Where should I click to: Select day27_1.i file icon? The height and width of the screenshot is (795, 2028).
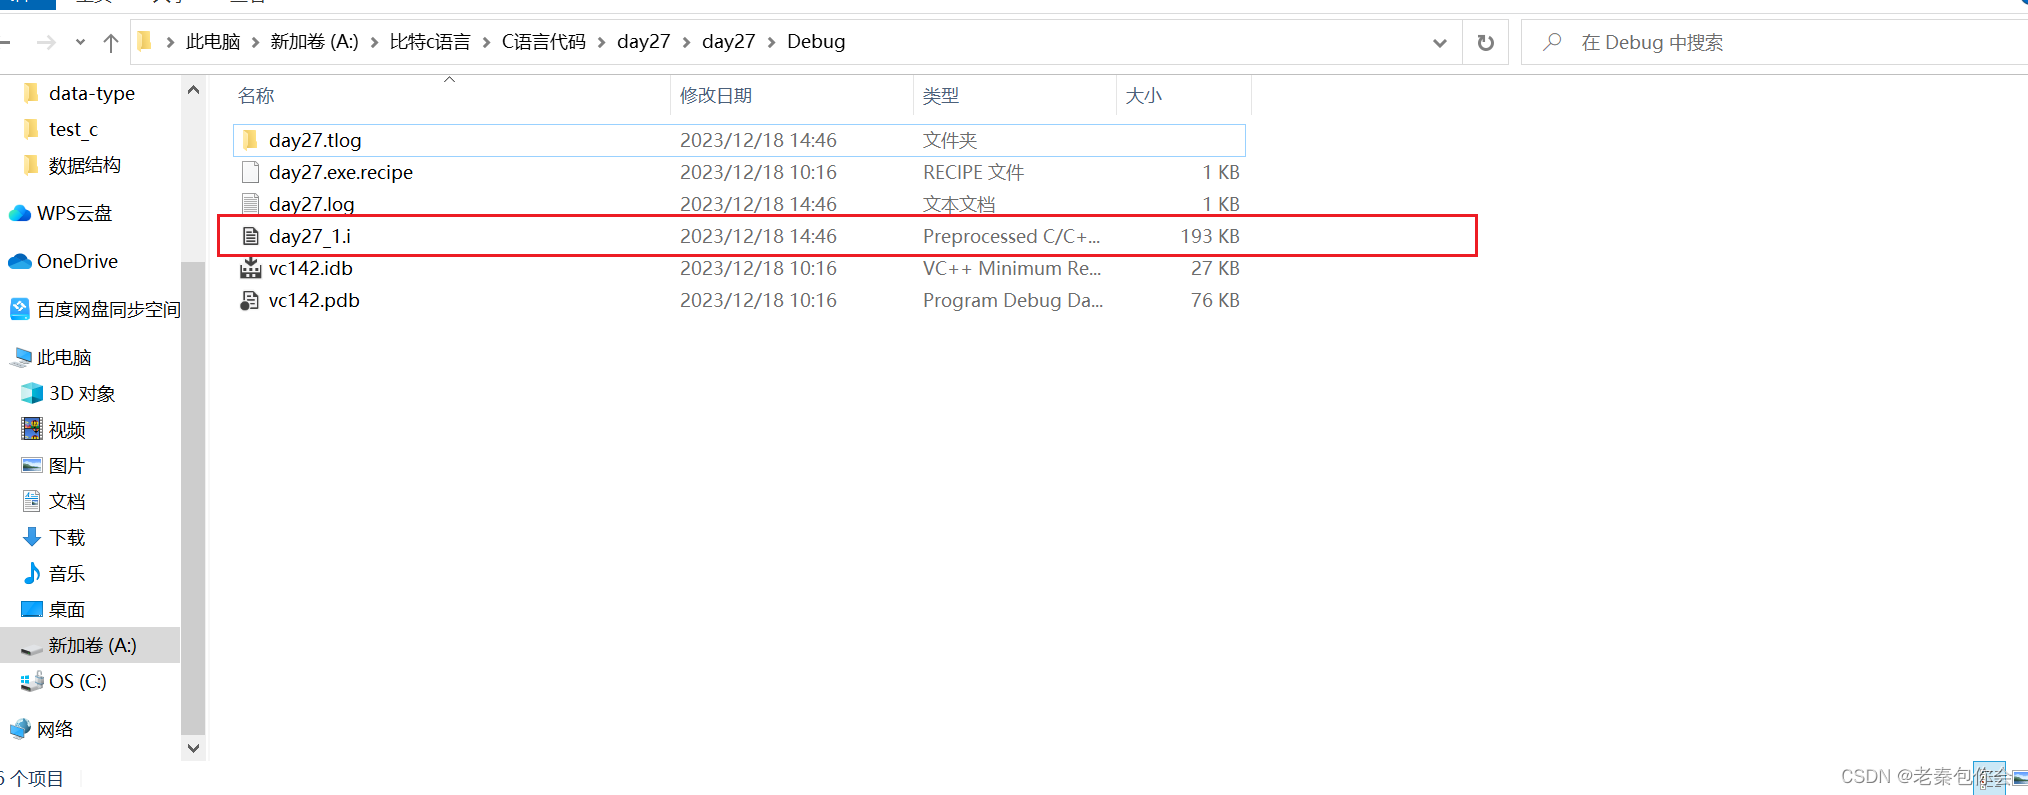[x=250, y=236]
